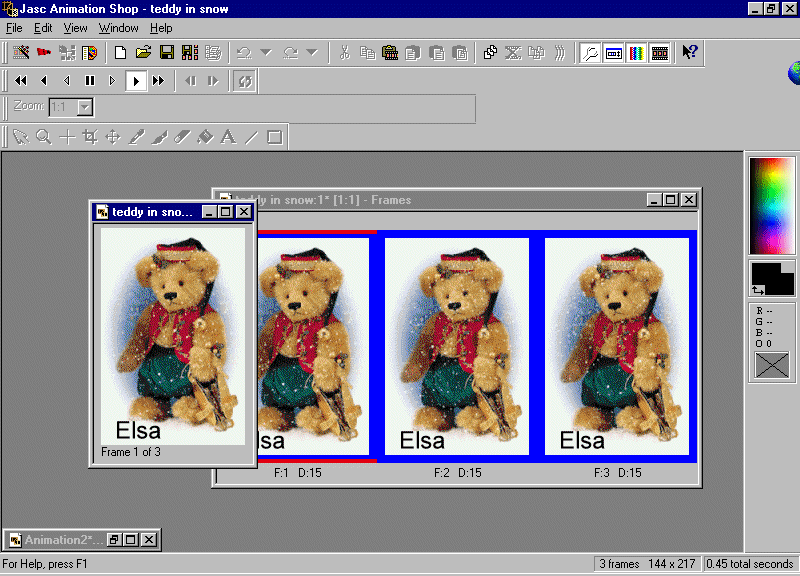The image size is (800, 576).
Task: Pause the animation playback
Action: [90, 80]
